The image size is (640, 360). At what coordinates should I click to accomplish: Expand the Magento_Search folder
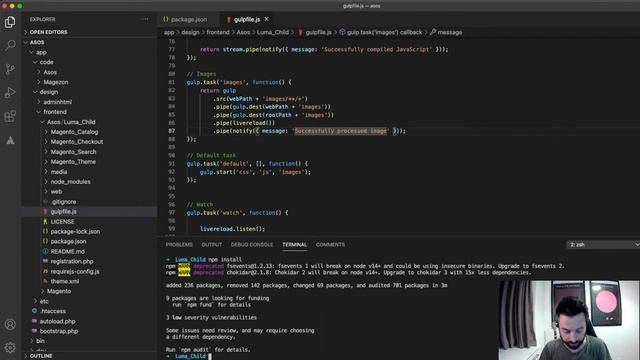click(89, 152)
